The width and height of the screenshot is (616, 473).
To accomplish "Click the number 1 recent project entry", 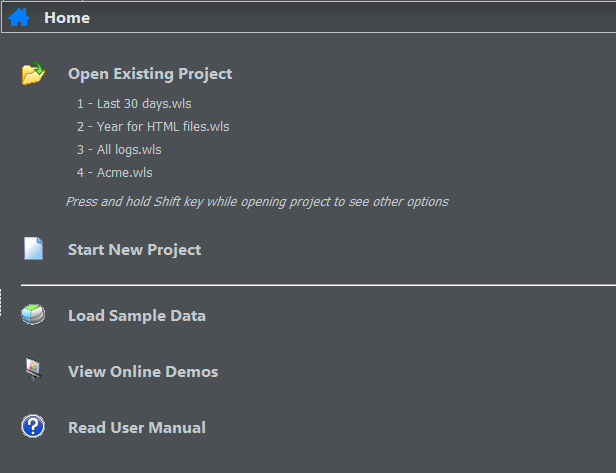I will point(80,103).
